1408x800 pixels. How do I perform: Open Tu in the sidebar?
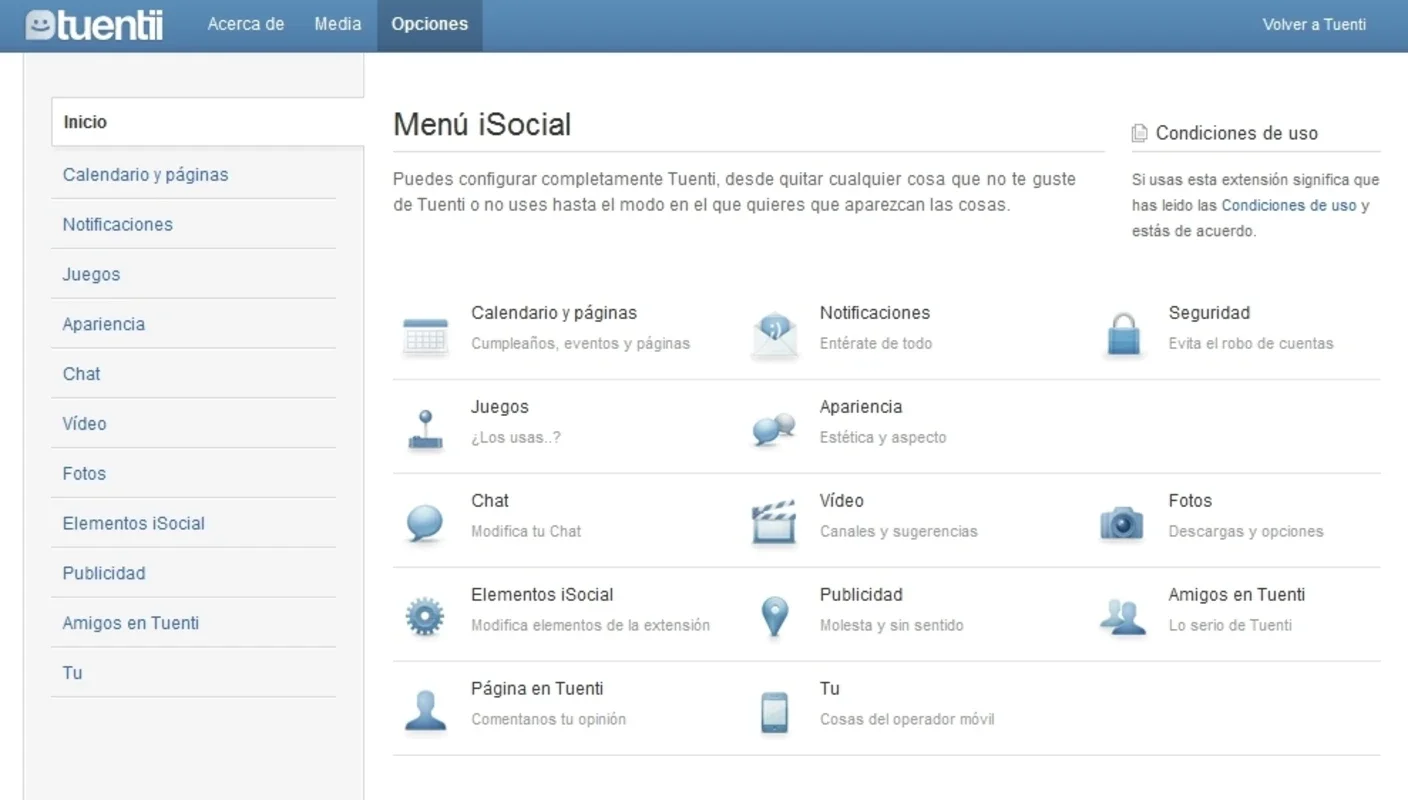tap(72, 673)
